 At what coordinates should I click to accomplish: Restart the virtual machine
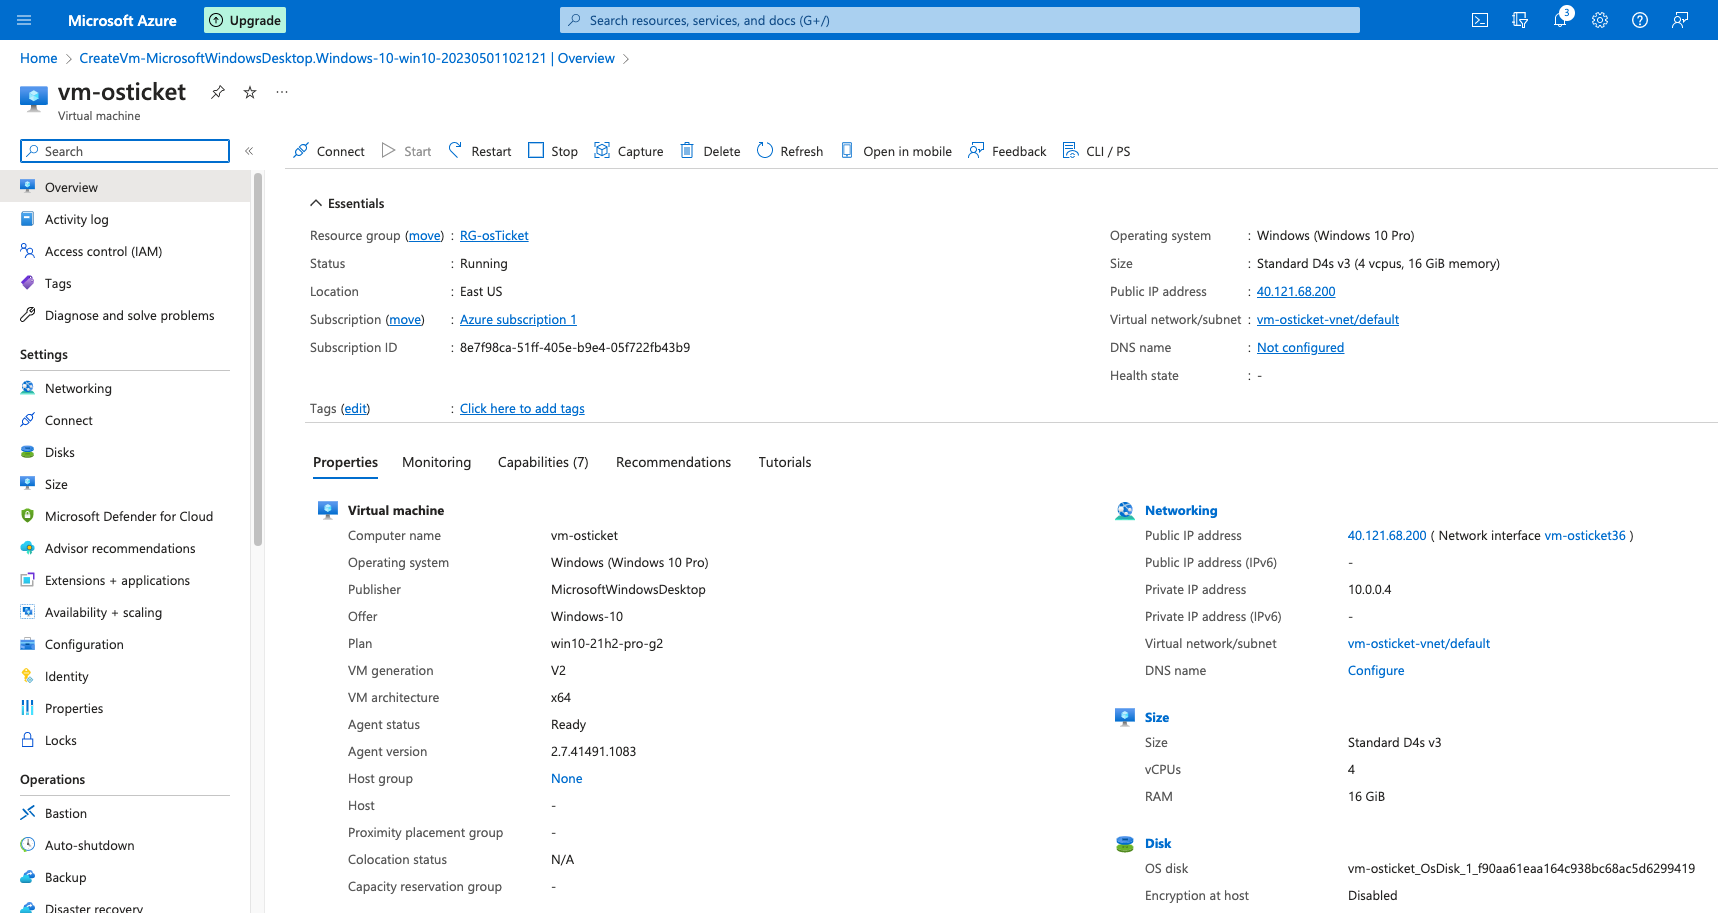[479, 150]
